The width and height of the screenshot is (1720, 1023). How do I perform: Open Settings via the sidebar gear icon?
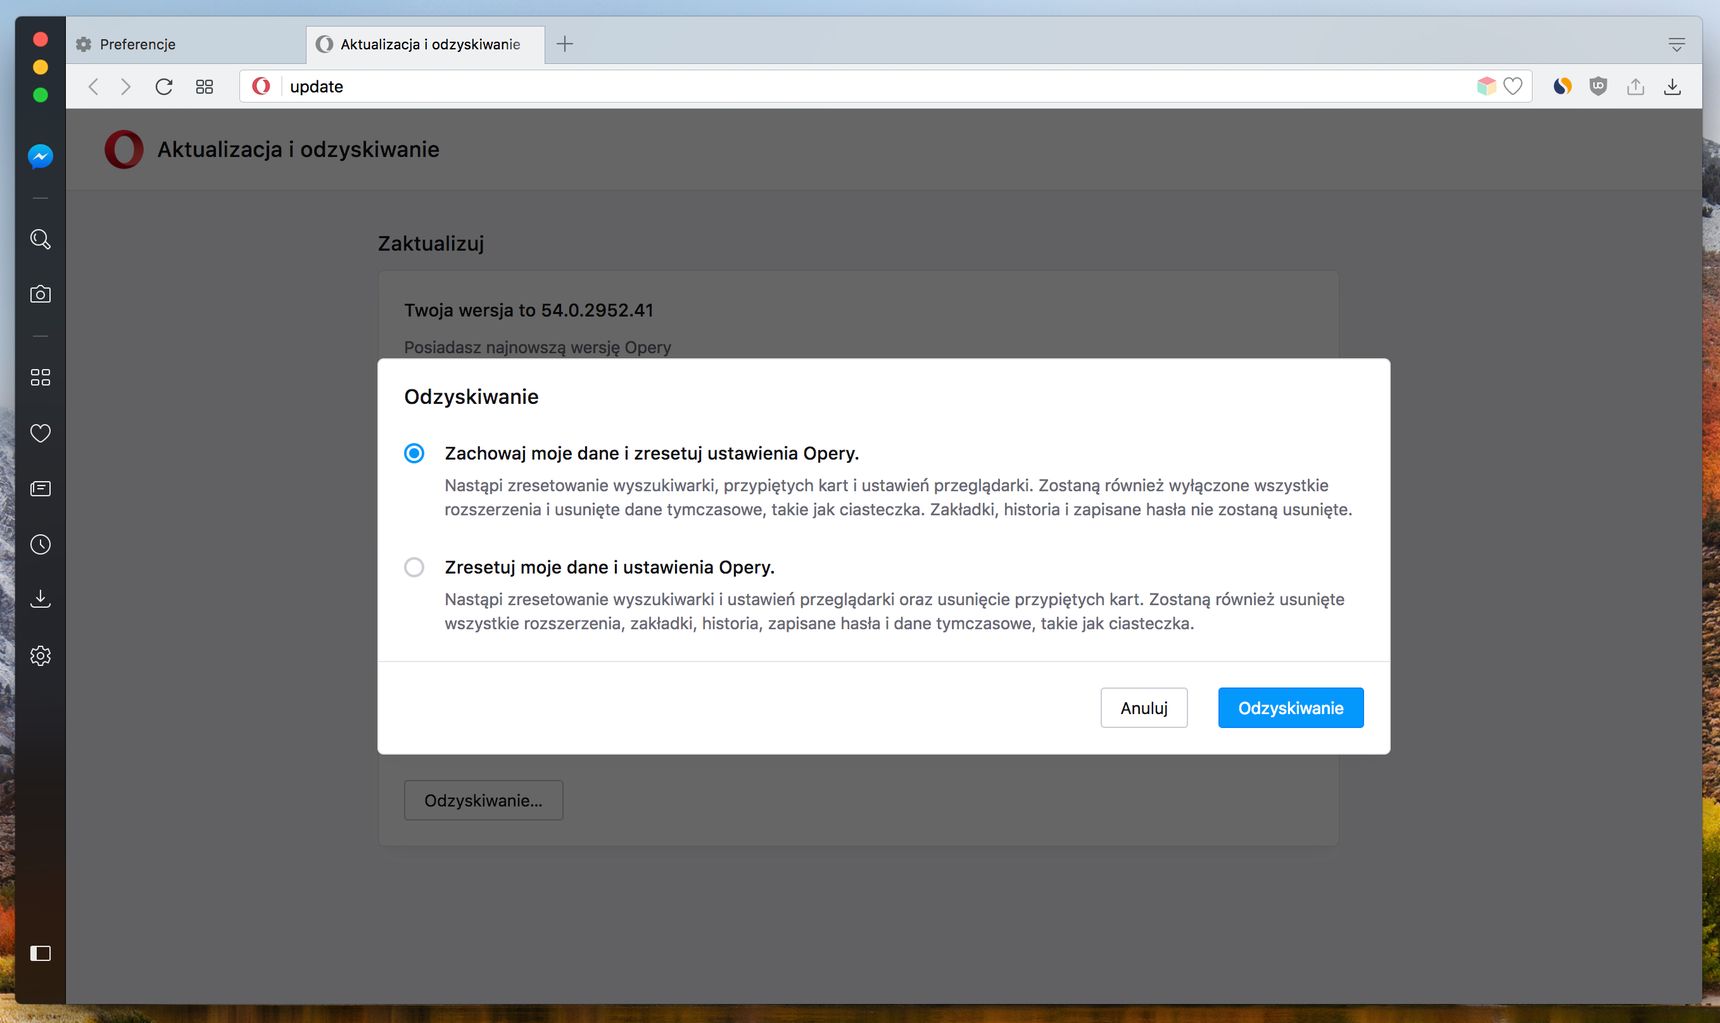pos(40,656)
